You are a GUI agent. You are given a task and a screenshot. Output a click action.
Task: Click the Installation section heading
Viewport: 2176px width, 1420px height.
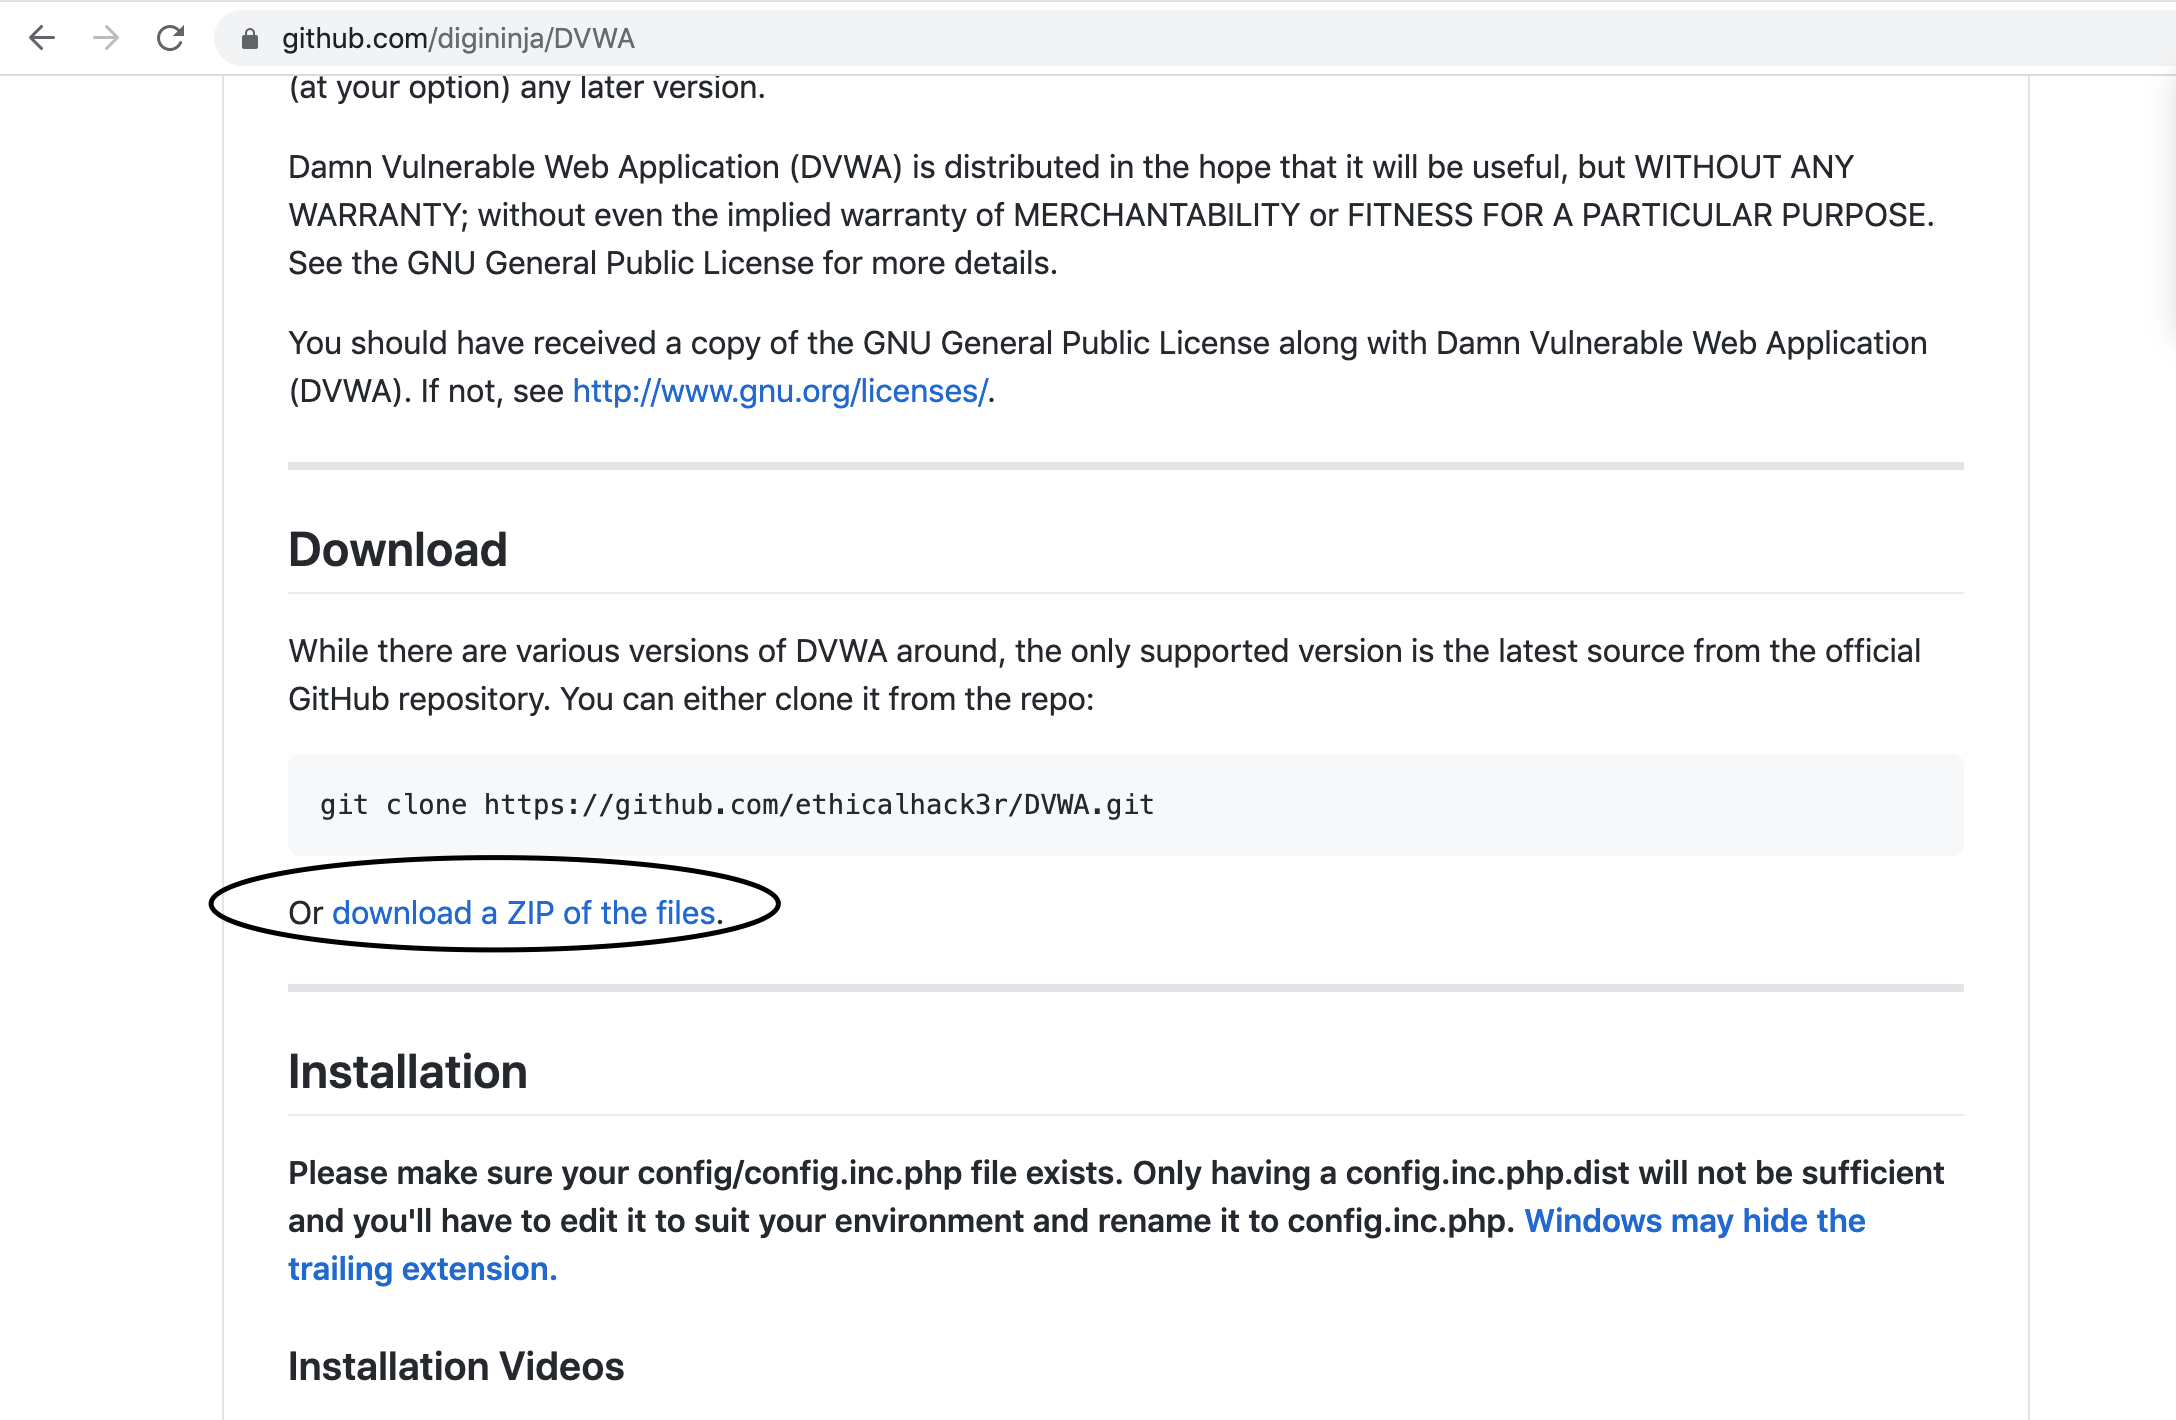[x=408, y=1072]
